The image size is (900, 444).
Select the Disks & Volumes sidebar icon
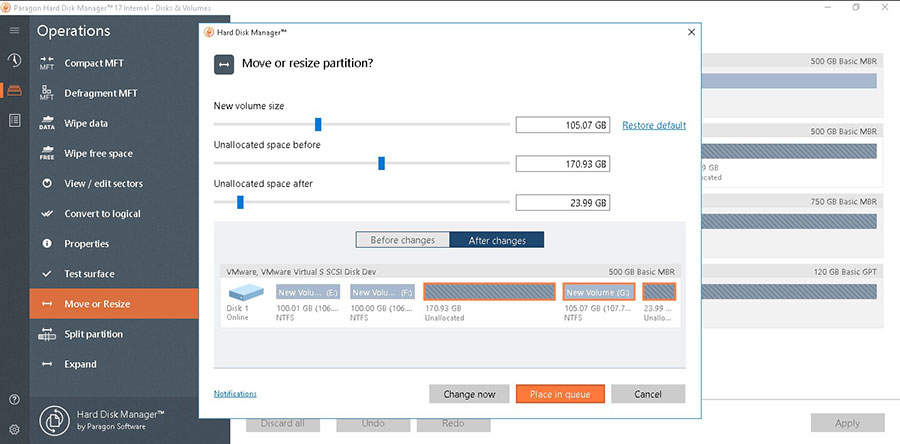click(14, 90)
